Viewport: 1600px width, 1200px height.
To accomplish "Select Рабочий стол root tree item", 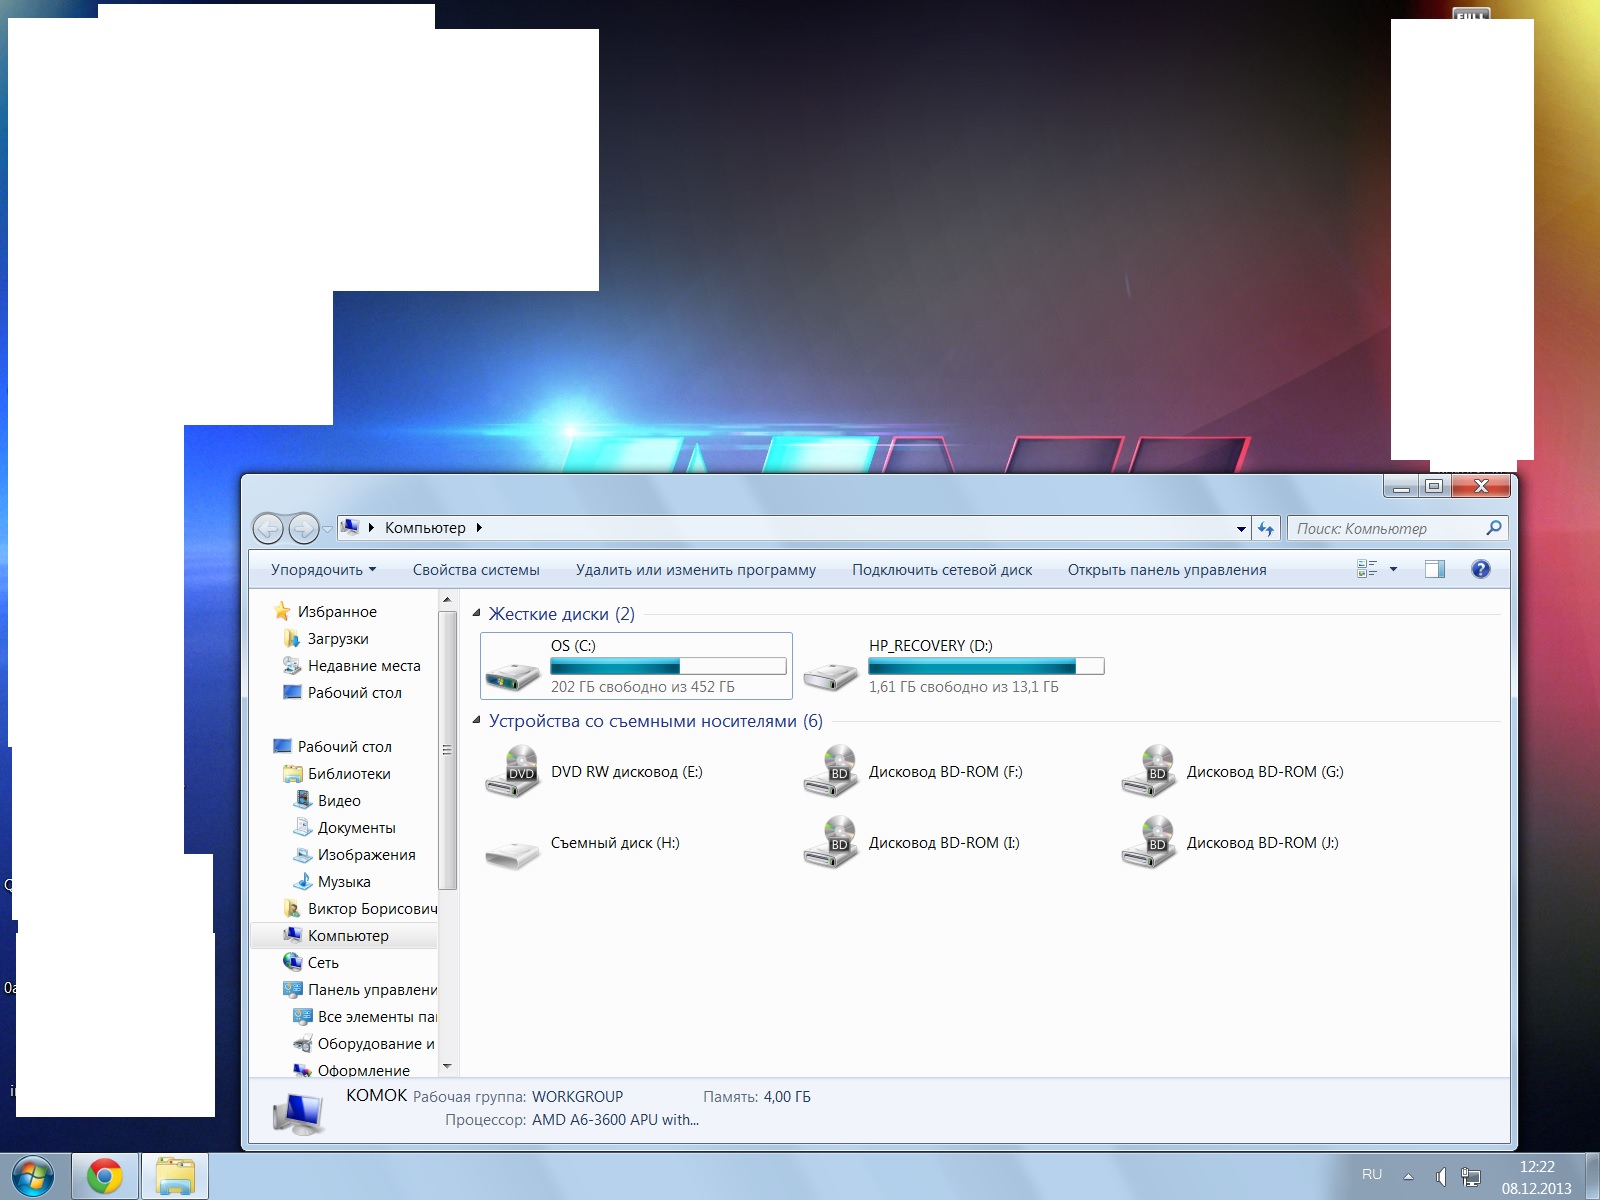I will click(344, 747).
